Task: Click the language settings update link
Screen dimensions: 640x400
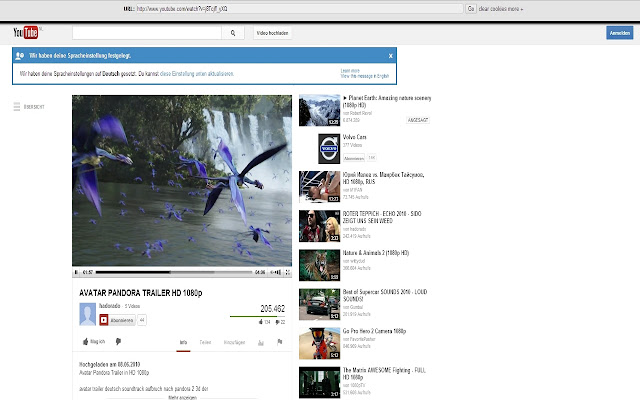Action: (x=197, y=74)
